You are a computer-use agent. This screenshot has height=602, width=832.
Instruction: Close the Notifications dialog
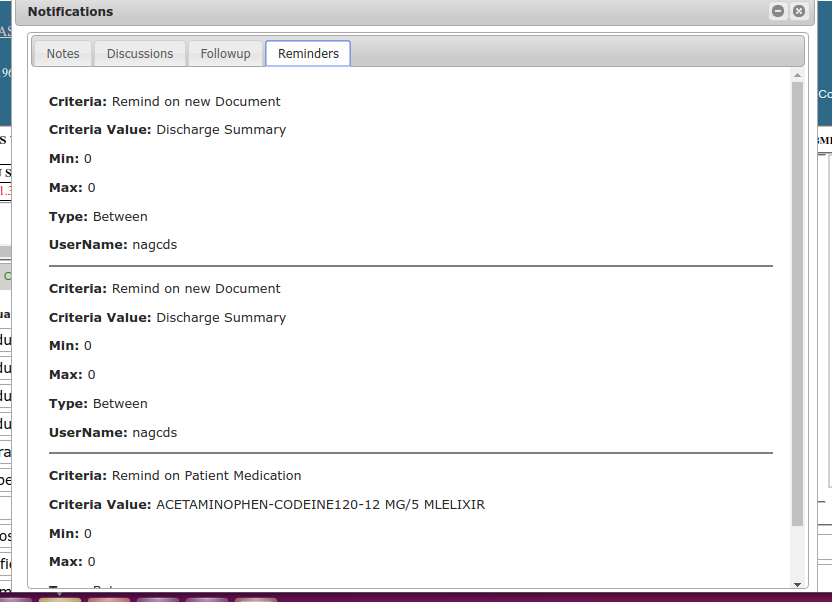tap(798, 12)
